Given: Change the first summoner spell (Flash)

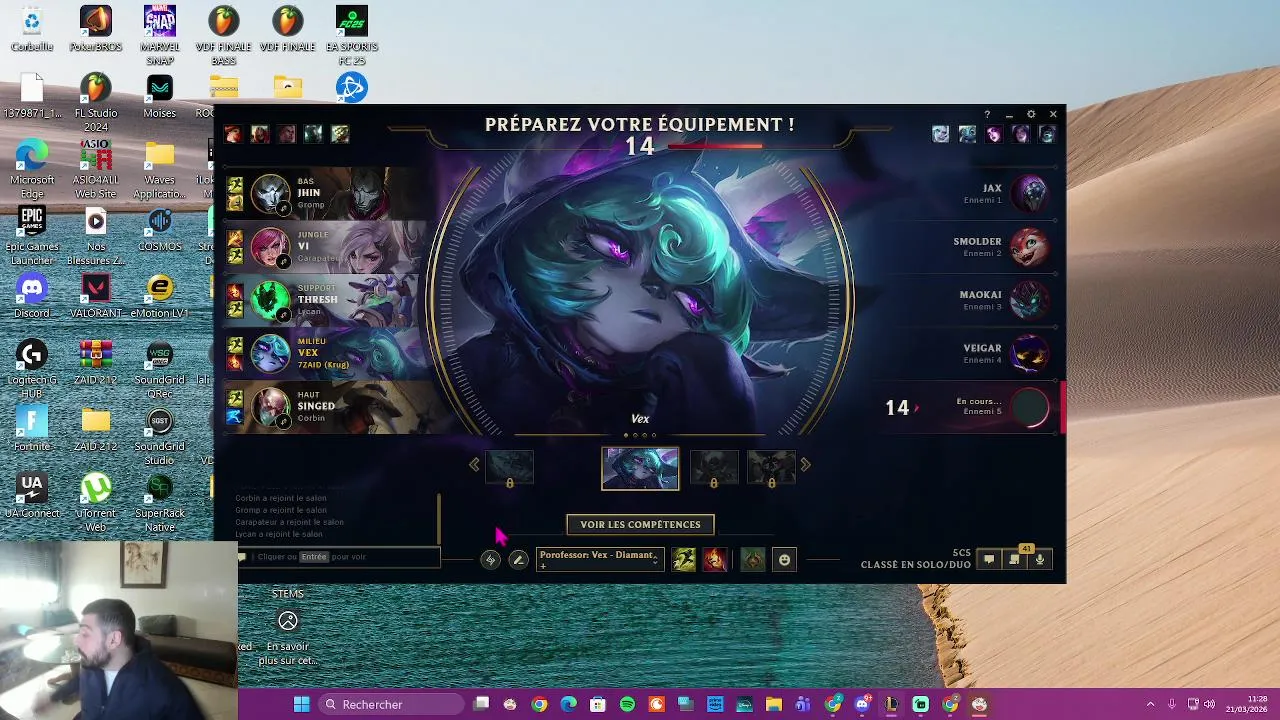Looking at the screenshot, I should click(x=684, y=560).
